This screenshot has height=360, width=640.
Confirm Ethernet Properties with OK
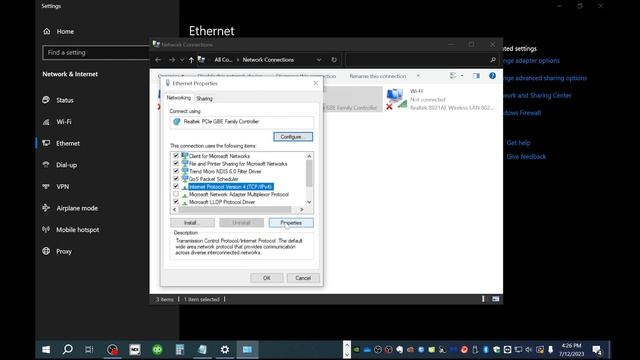coord(267,278)
